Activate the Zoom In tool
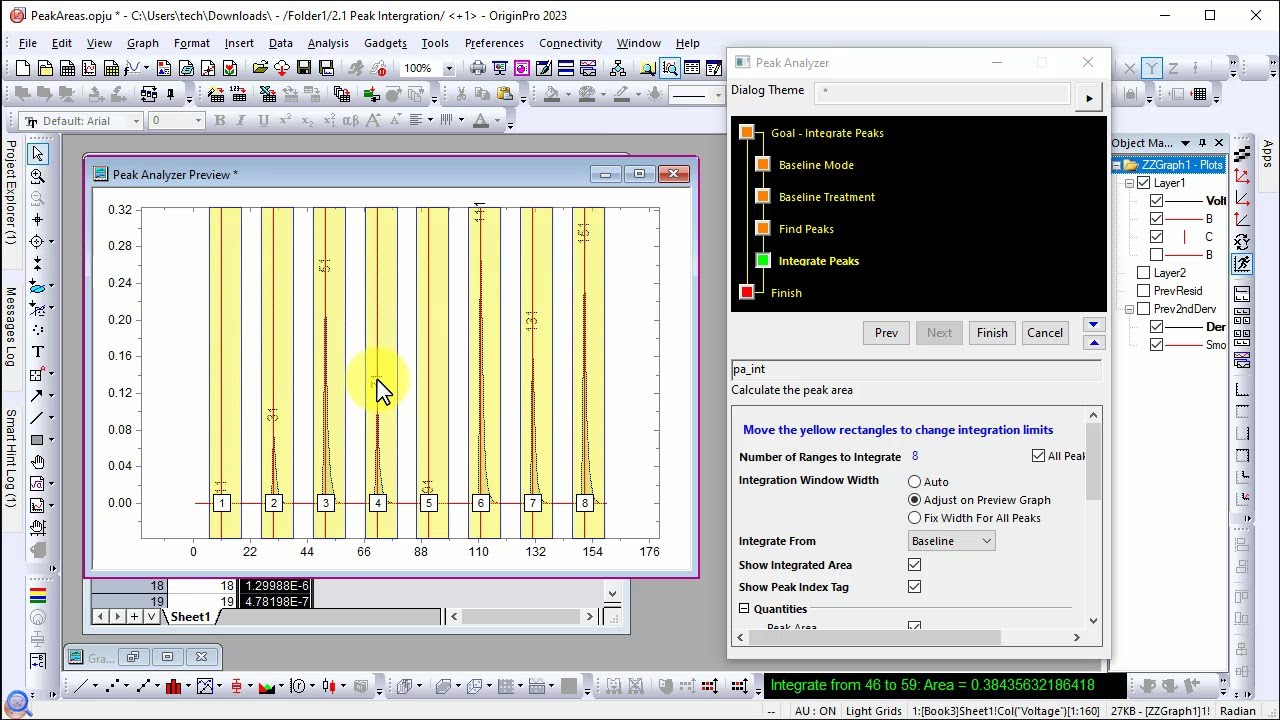The height and width of the screenshot is (720, 1280). 37,176
